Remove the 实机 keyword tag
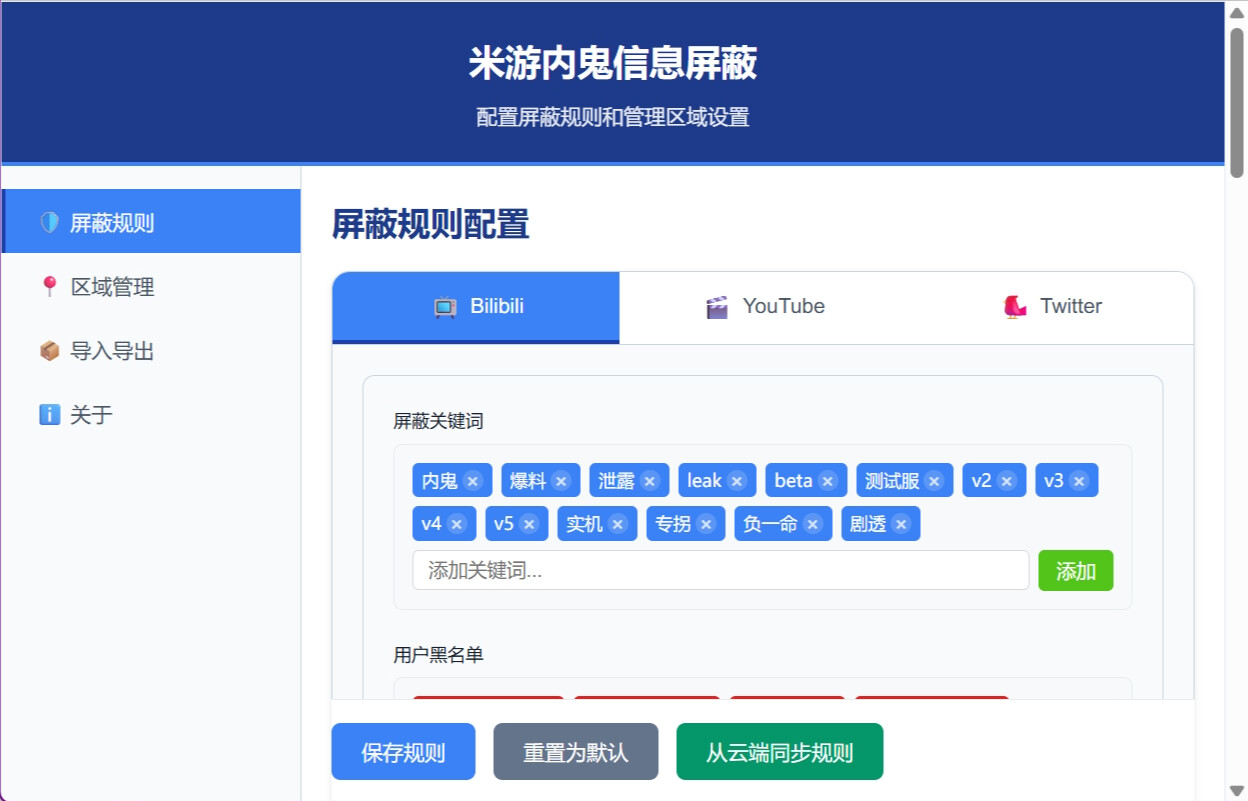Screen dimensions: 1248x801 (618, 524)
